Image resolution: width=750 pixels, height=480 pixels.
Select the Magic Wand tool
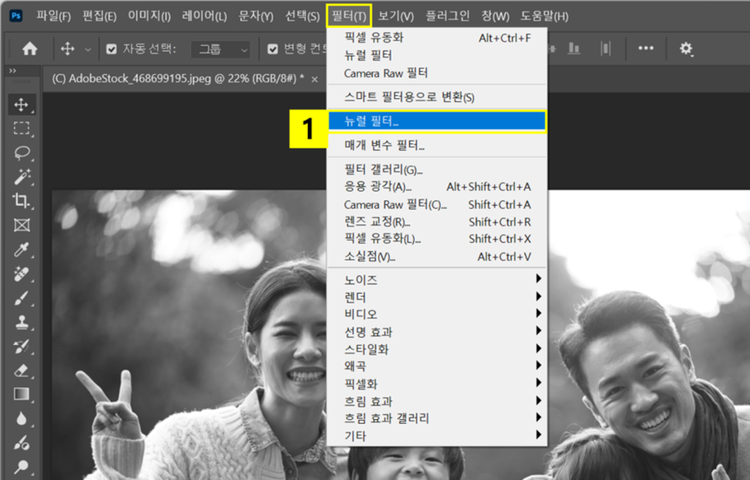point(22,176)
